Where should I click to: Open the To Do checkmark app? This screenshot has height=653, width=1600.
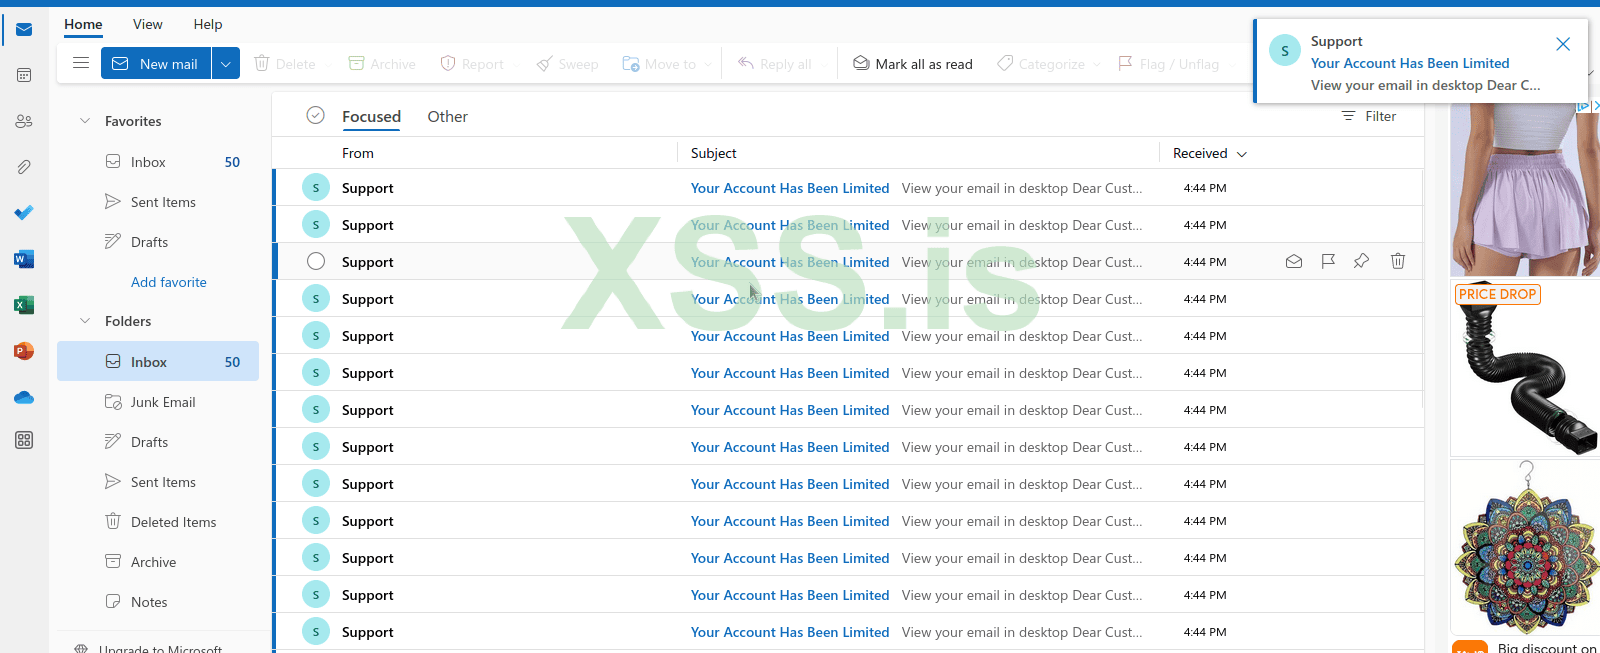coord(24,212)
